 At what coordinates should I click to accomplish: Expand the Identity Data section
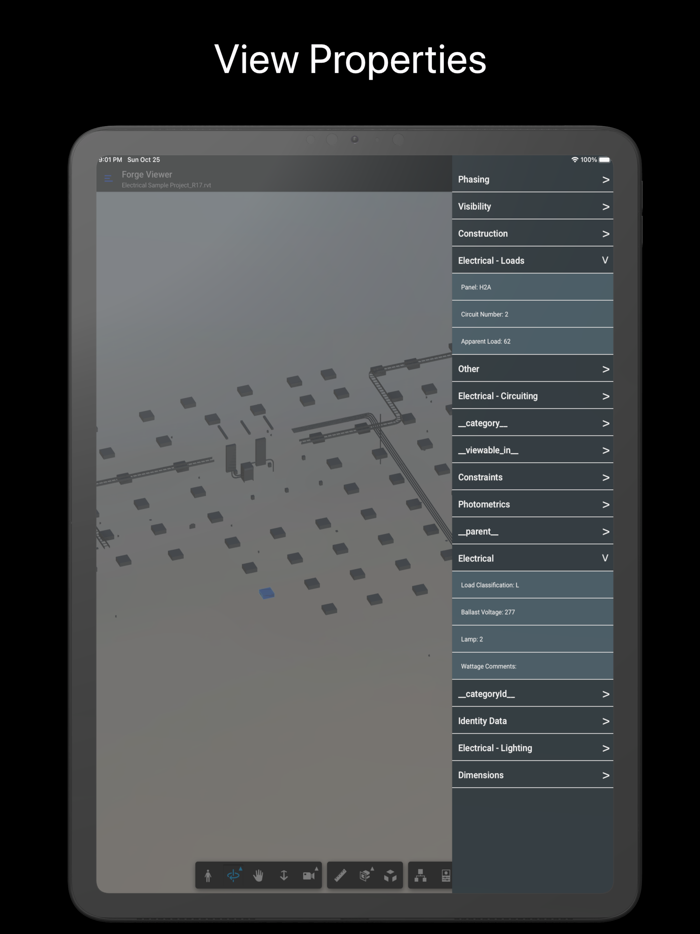[533, 721]
